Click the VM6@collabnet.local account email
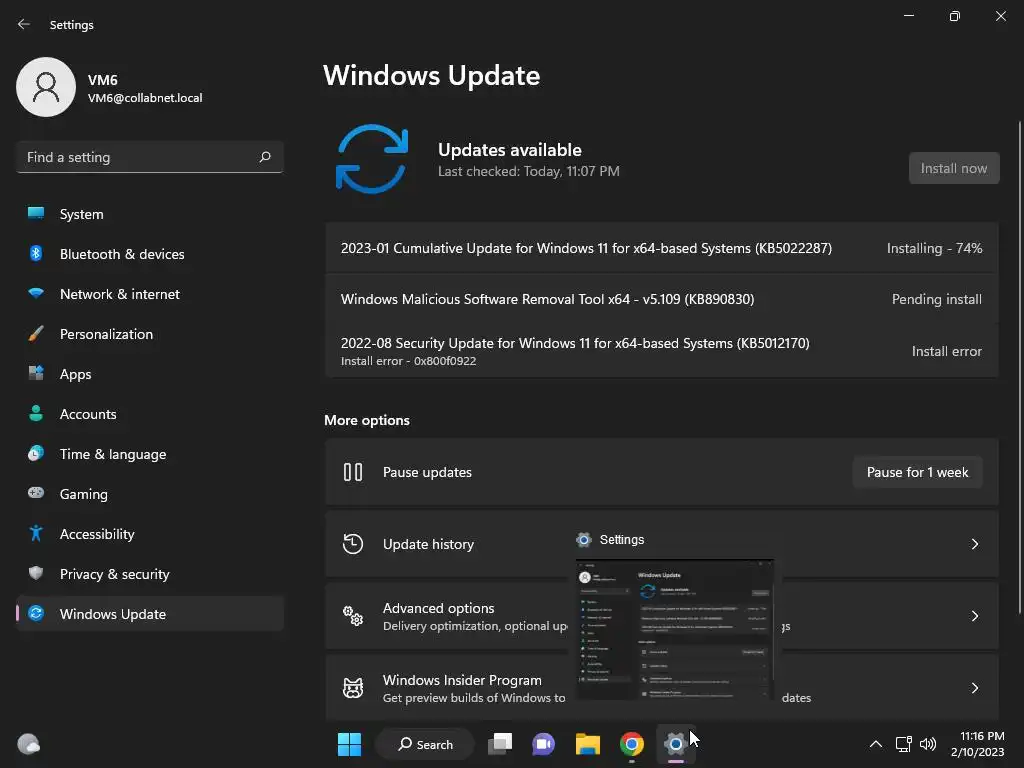 click(145, 98)
